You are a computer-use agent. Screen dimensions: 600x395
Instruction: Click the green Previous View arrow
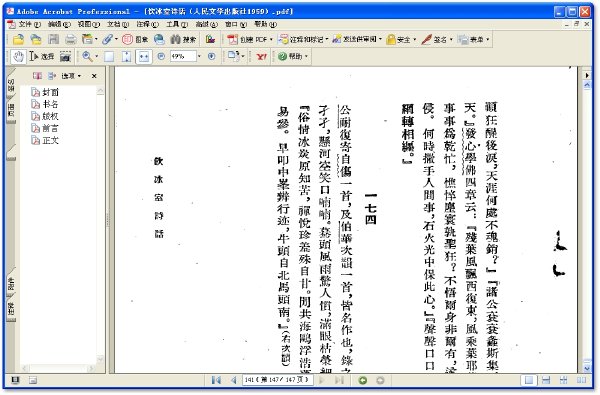363,380
